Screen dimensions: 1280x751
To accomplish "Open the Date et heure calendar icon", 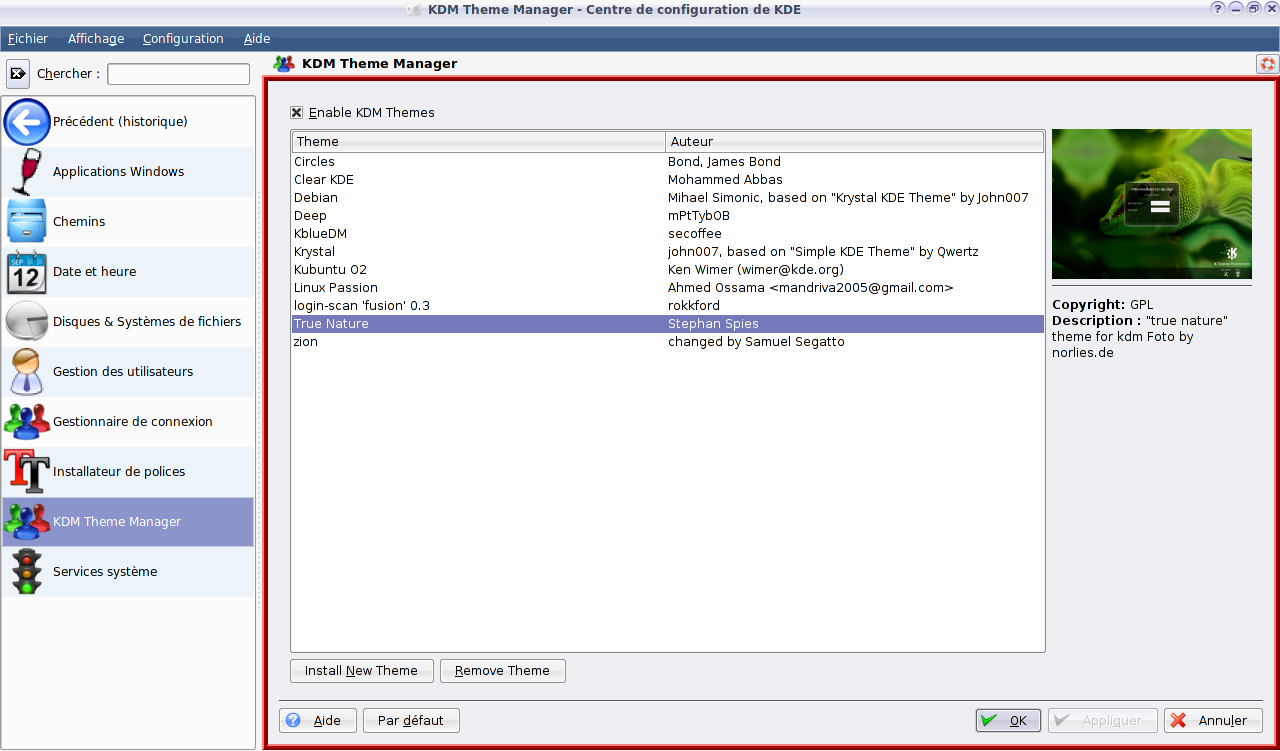I will [27, 272].
